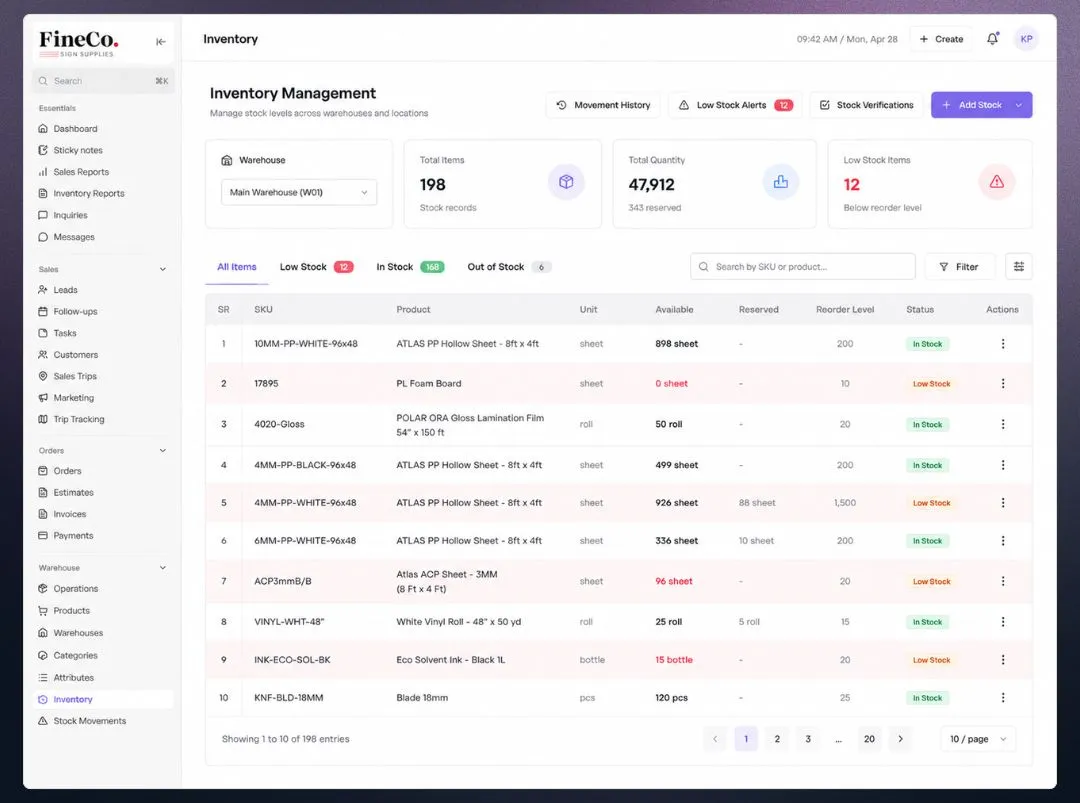Go to previous page arrow
Viewport: 1080px width, 803px height.
(715, 739)
